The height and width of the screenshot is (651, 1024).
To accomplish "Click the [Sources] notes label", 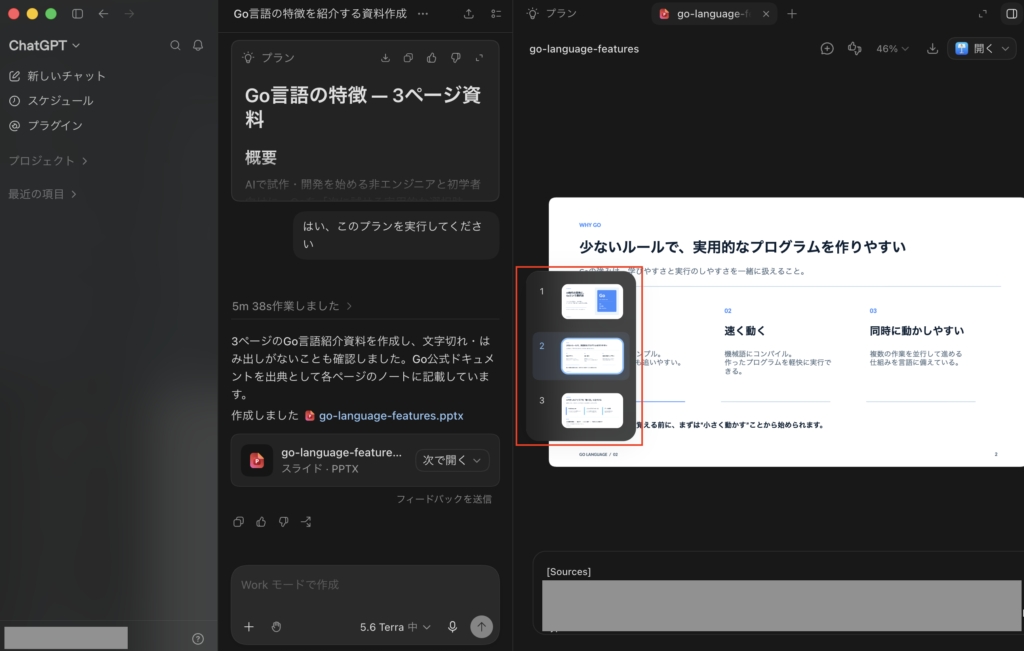I will (568, 571).
